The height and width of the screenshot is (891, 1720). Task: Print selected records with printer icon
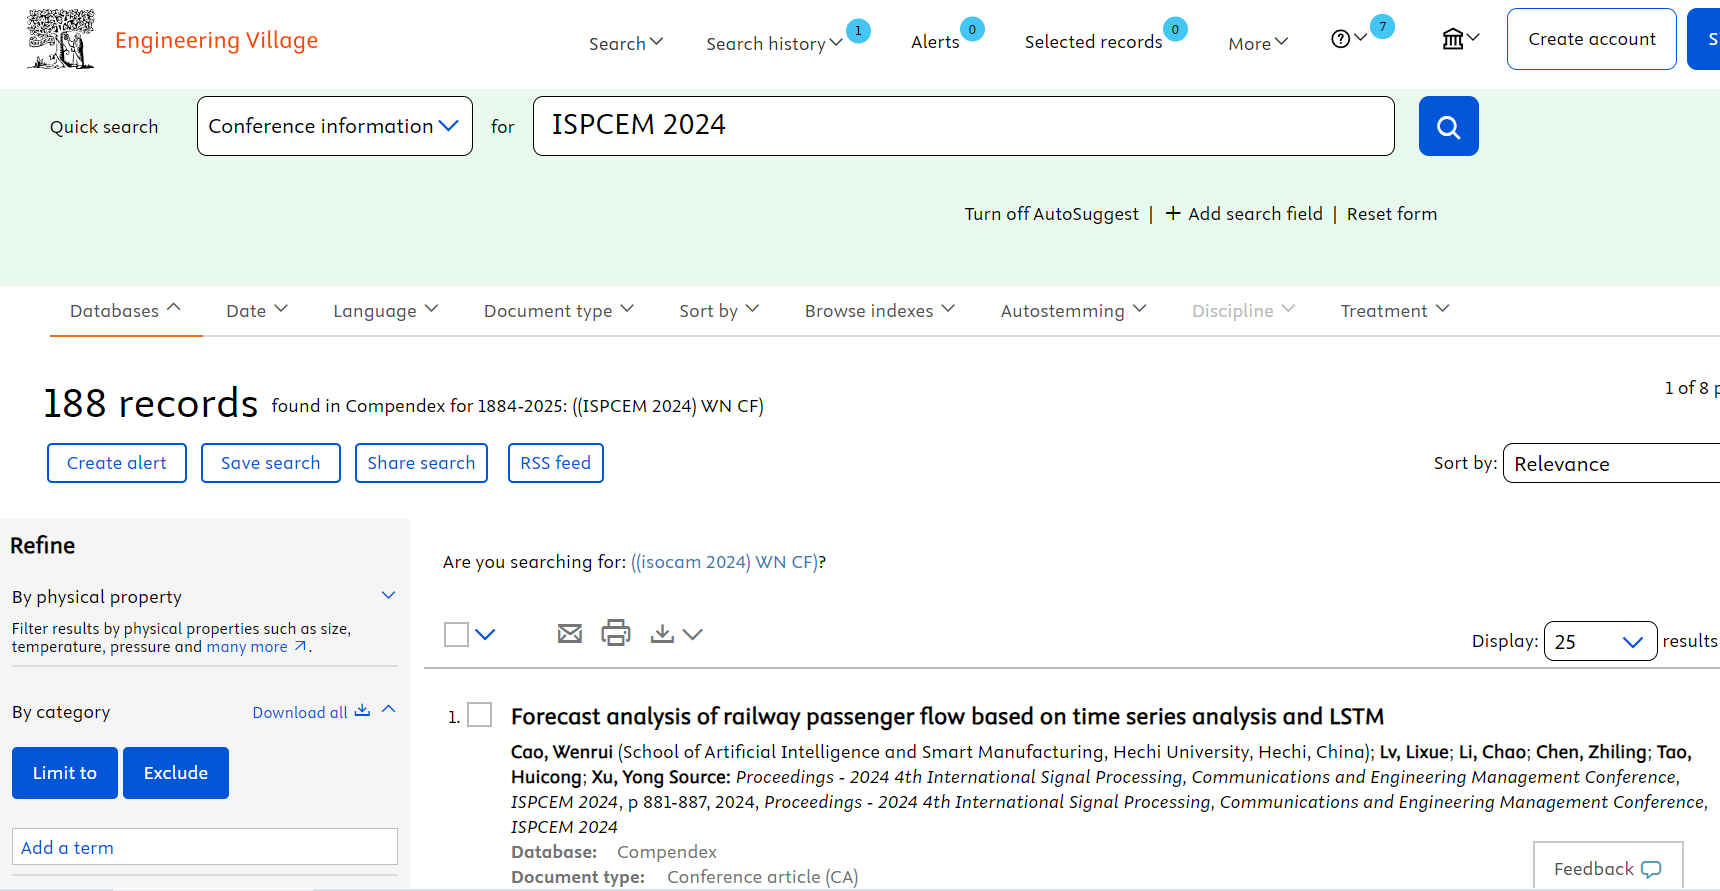(x=616, y=633)
